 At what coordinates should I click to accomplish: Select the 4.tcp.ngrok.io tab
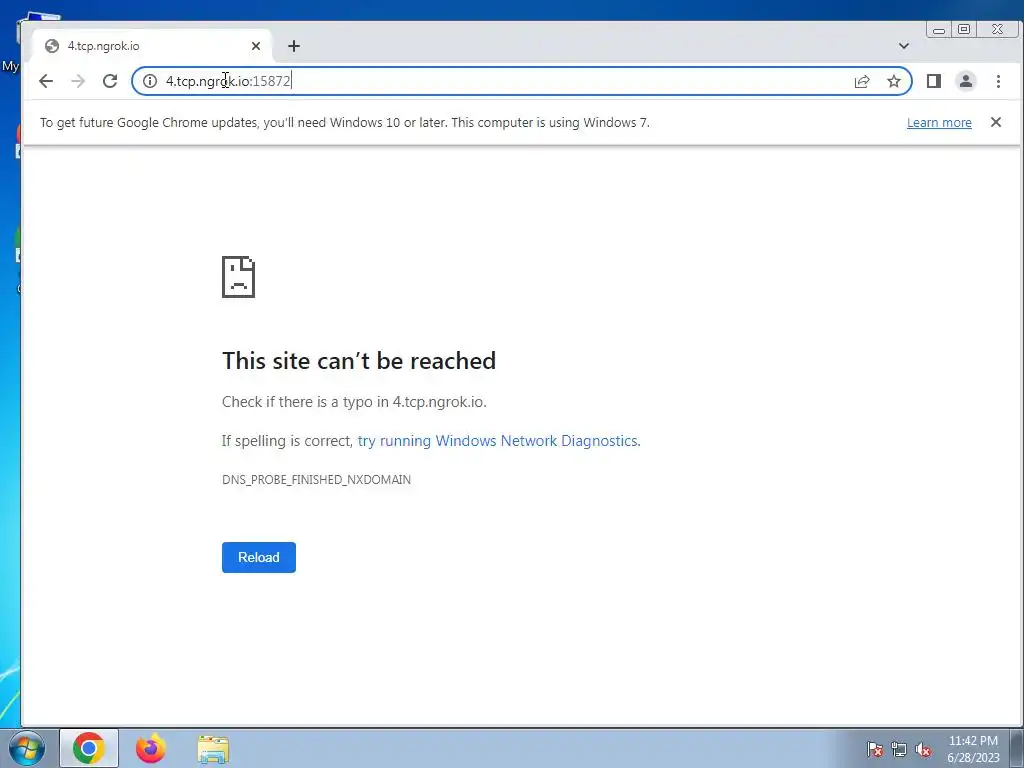click(152, 46)
